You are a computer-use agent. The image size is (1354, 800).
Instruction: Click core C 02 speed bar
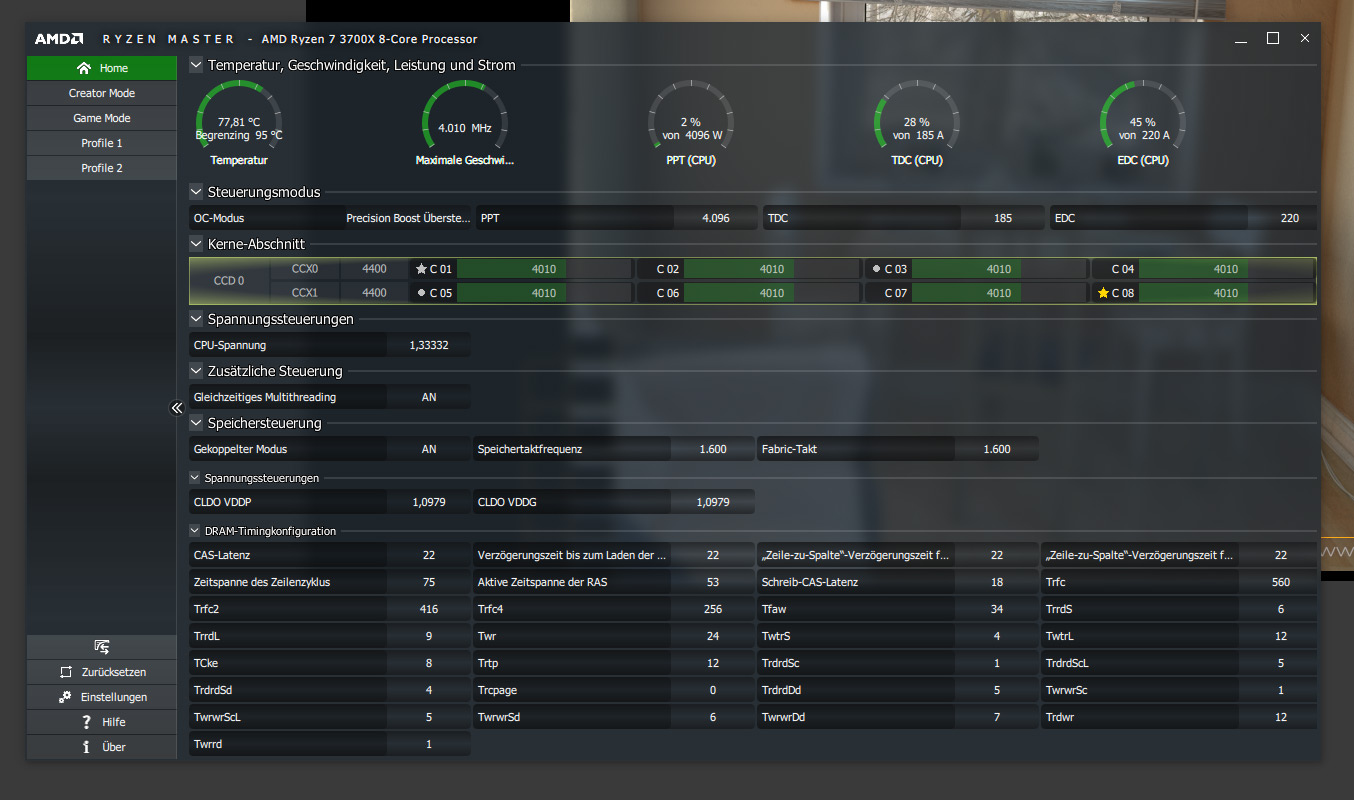coord(771,269)
